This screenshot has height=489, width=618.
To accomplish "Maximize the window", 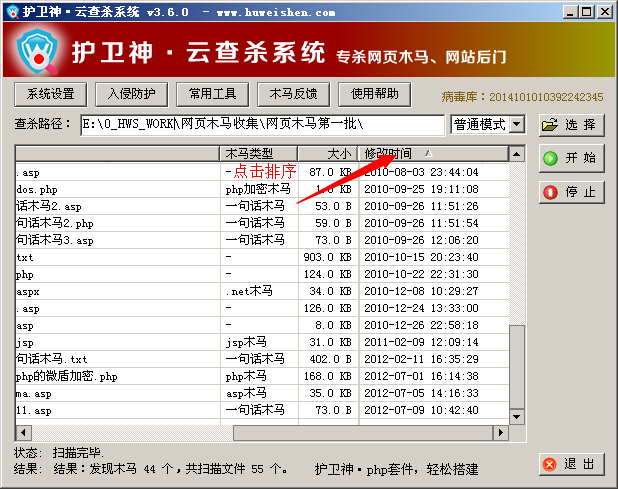I will 586,12.
